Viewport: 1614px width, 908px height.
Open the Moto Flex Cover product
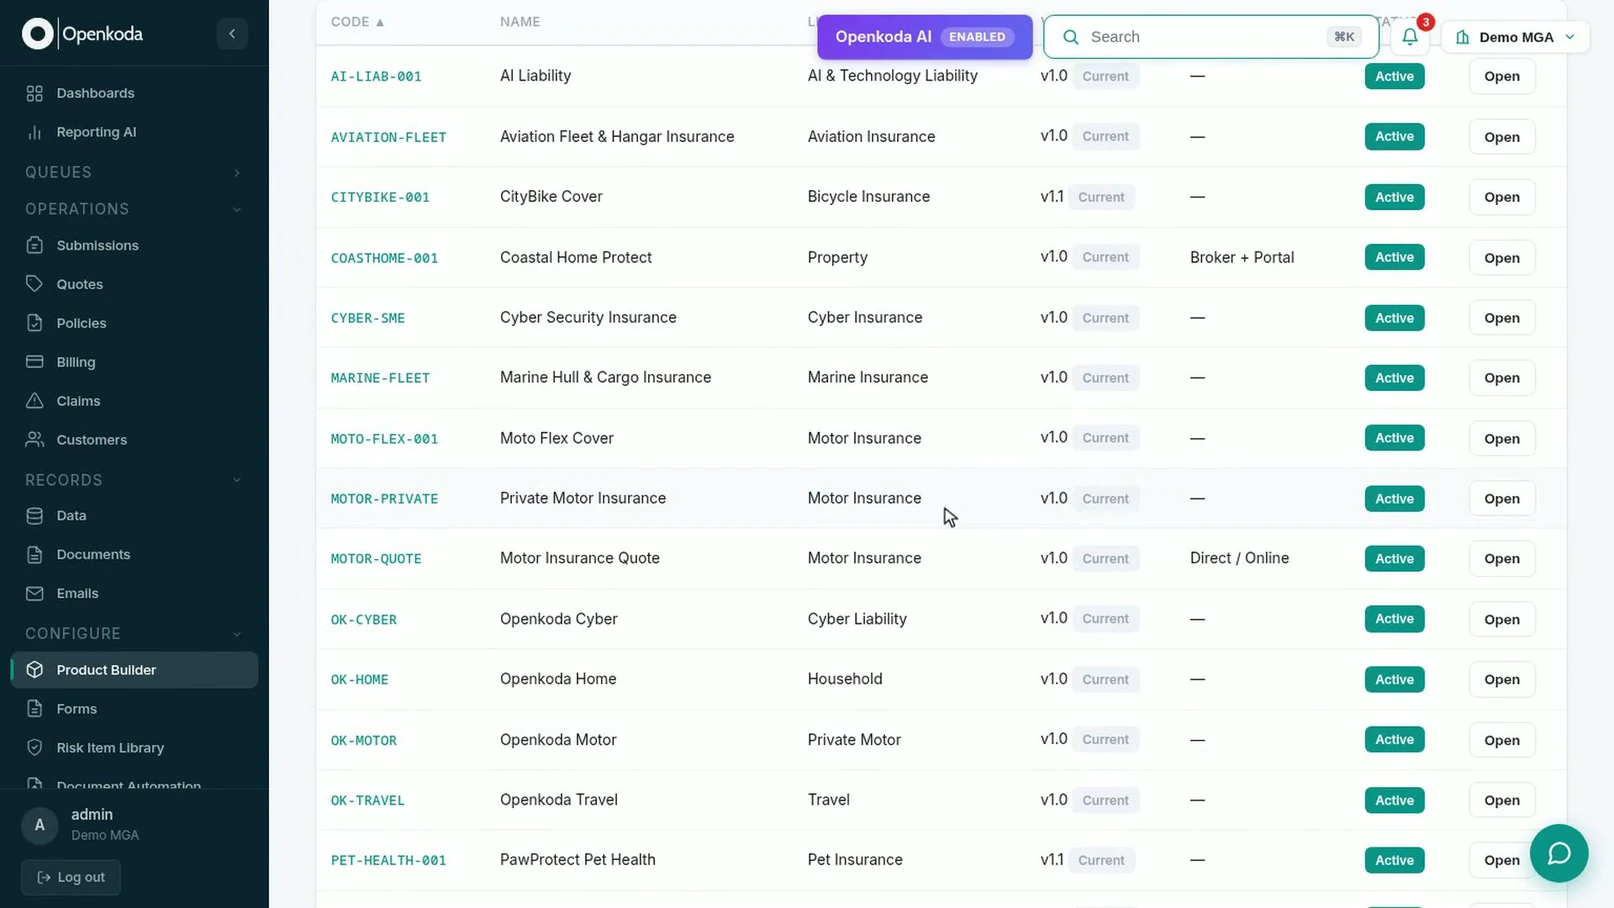coord(1502,439)
